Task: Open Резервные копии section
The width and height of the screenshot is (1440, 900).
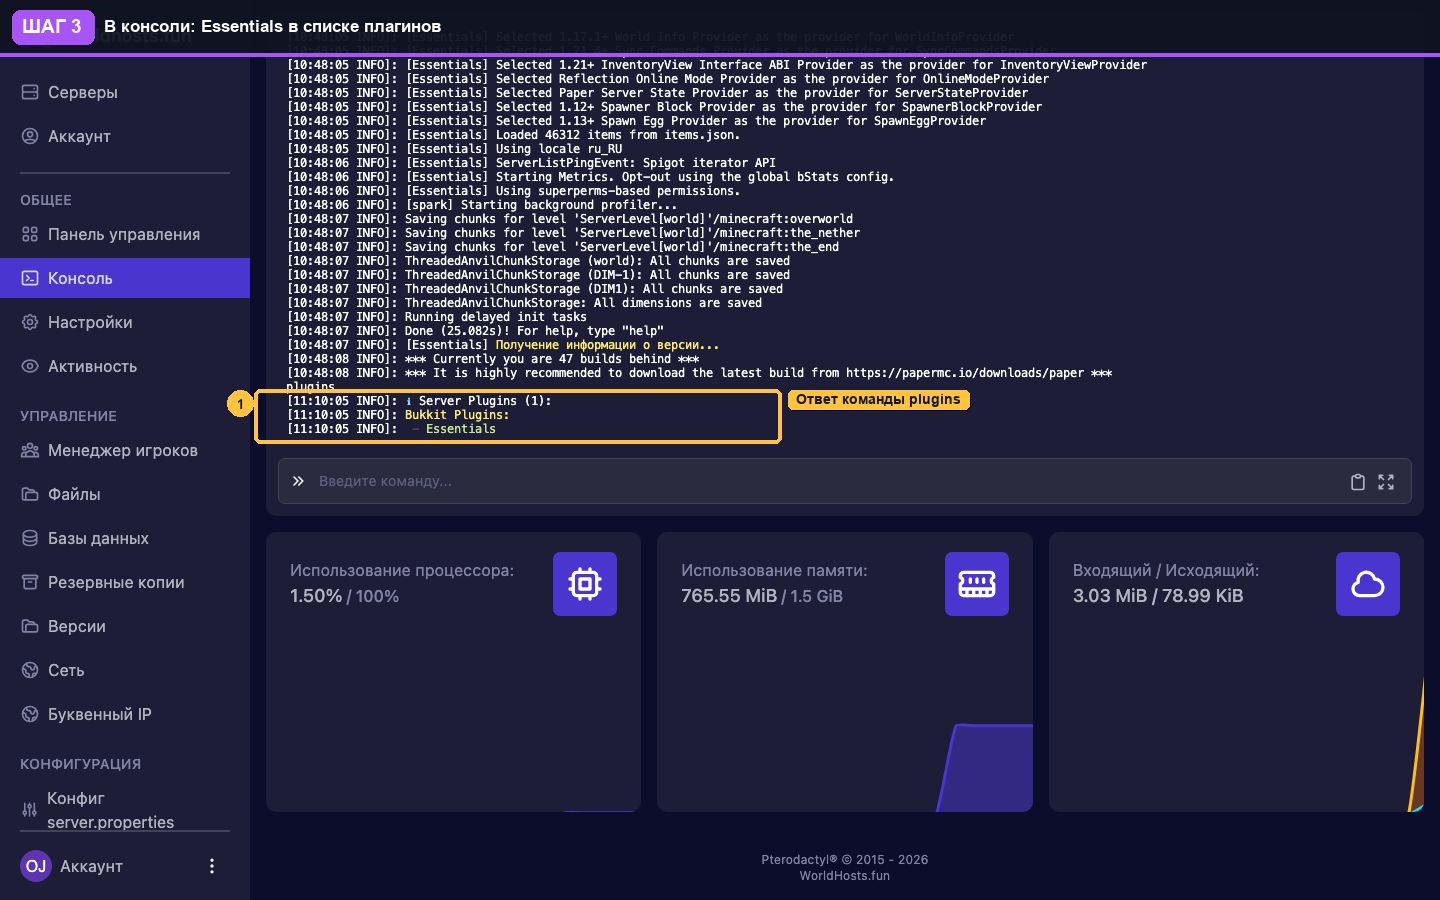Action: [x=125, y=582]
